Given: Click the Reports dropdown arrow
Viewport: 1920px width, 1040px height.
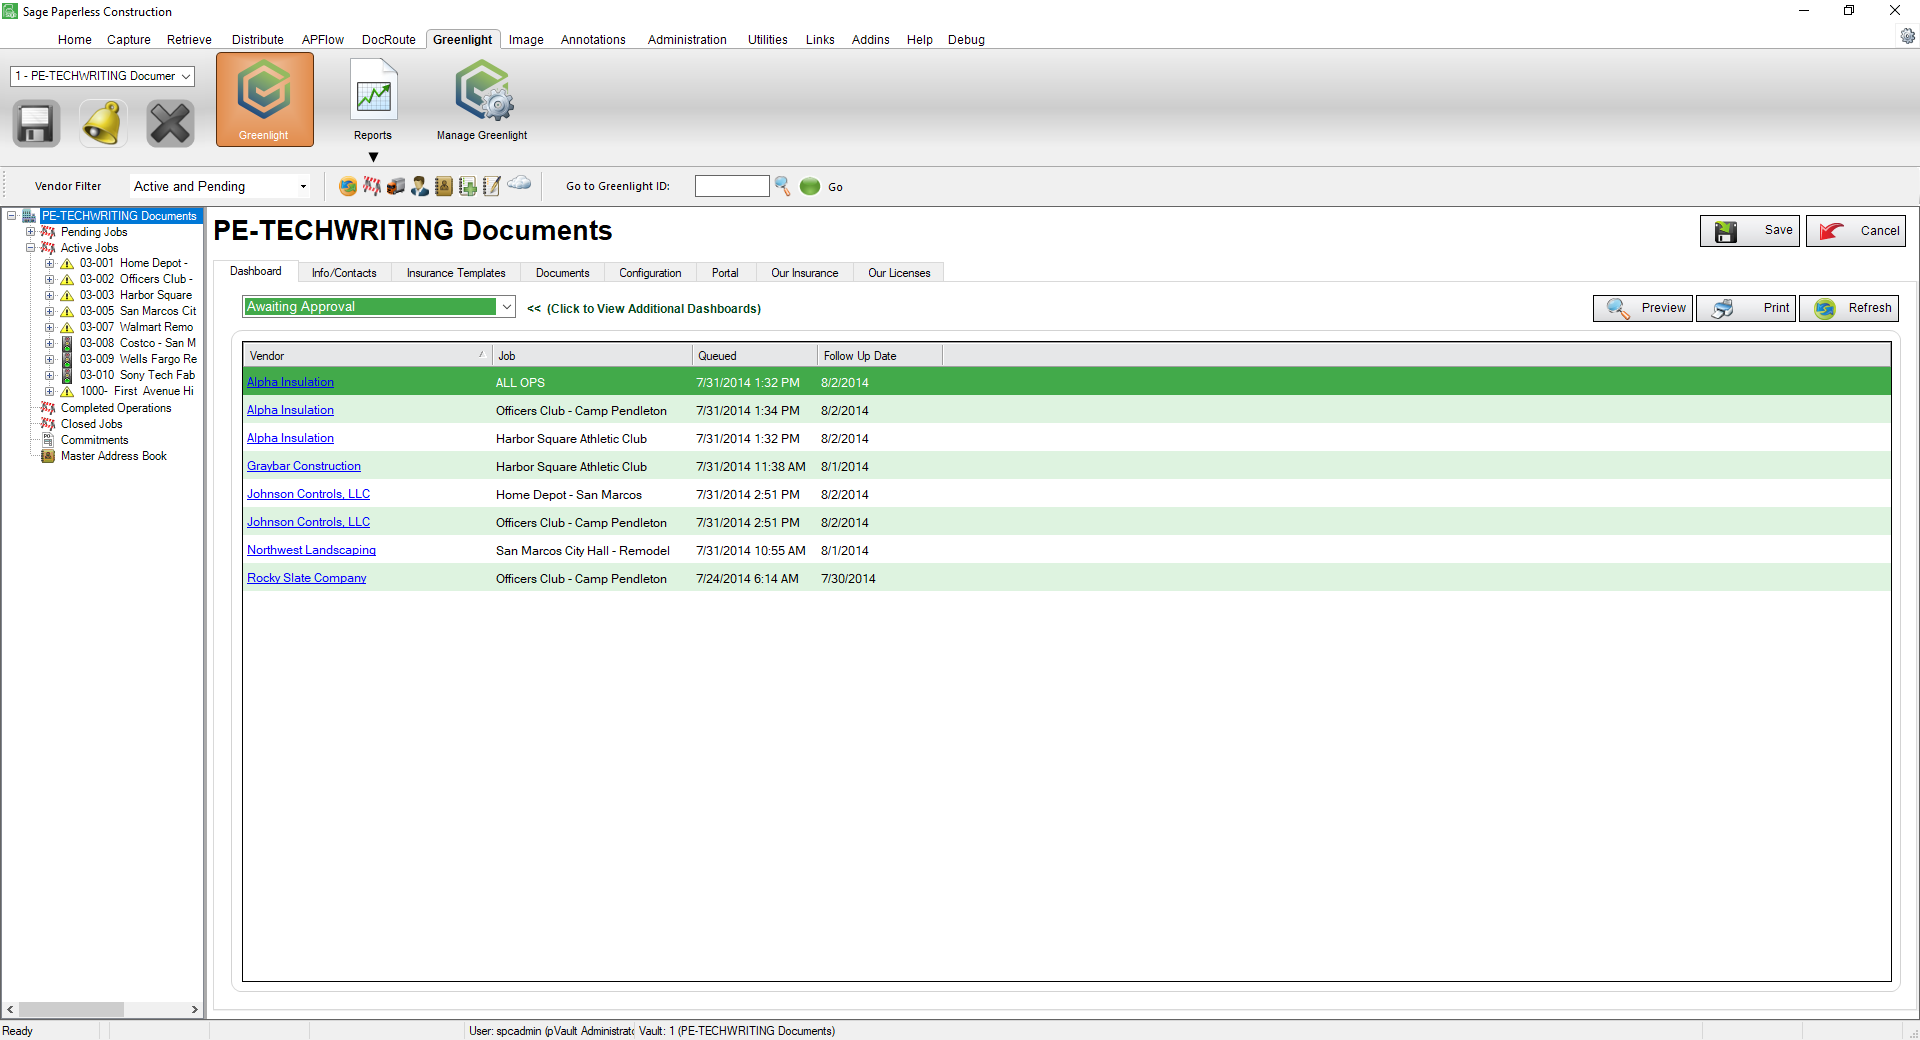Looking at the screenshot, I should tap(373, 157).
